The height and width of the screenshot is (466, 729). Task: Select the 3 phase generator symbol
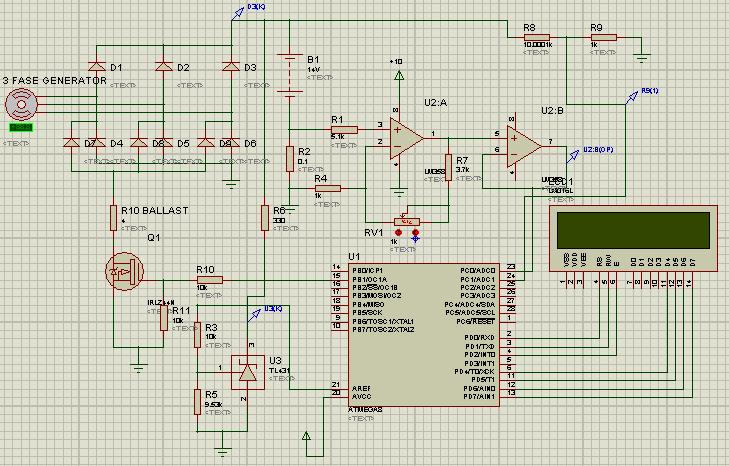pos(21,104)
